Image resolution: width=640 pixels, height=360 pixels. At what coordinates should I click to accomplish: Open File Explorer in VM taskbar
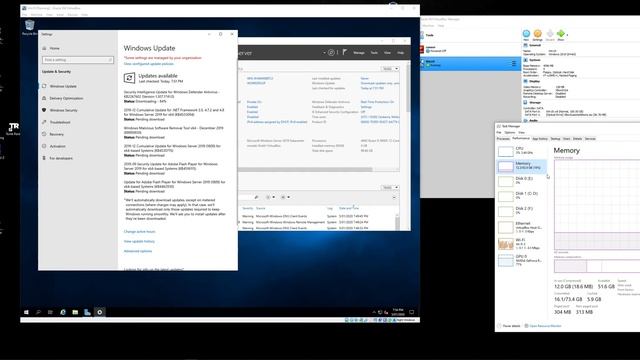75,312
